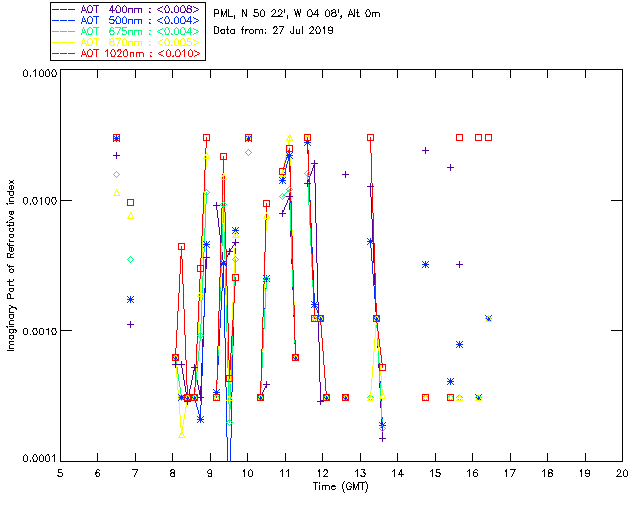The width and height of the screenshot is (640, 512).
Task: Click the blue asterisk marker at time 14.7
Action: coord(425,265)
